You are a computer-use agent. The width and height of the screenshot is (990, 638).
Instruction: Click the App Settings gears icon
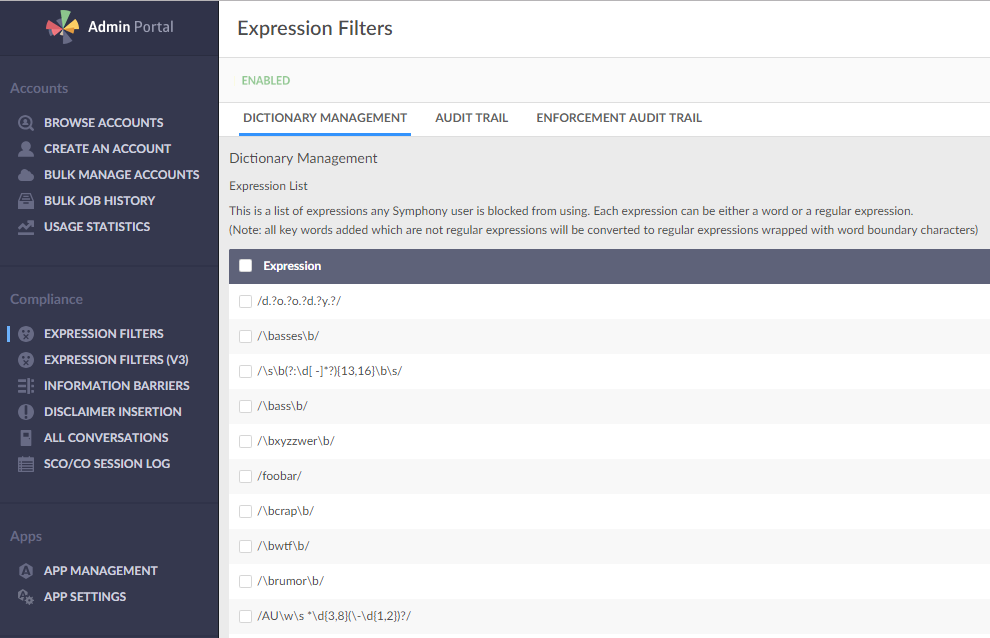coord(26,596)
